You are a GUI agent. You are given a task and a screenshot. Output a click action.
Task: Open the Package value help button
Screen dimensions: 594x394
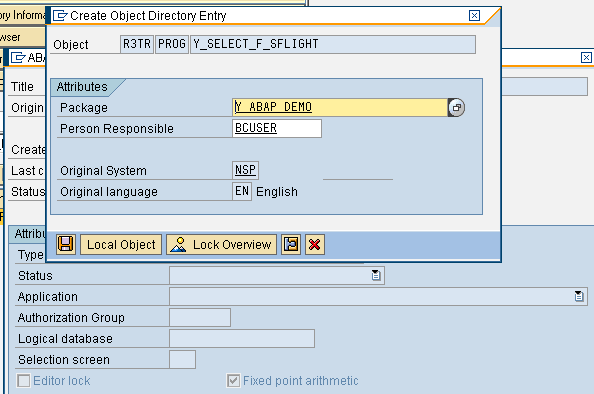click(x=456, y=107)
